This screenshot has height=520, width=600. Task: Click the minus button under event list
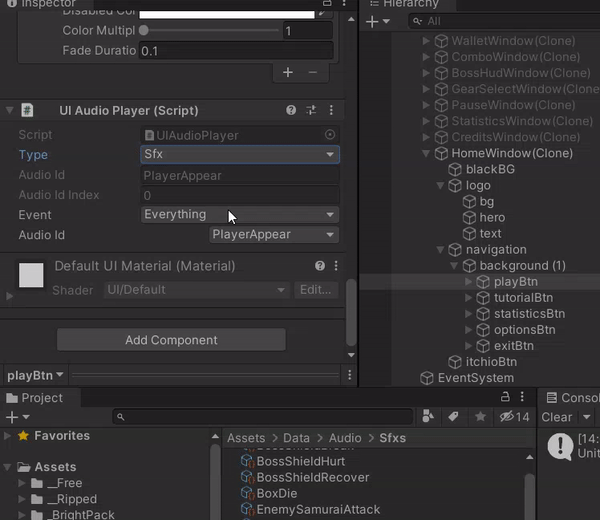tap(313, 72)
